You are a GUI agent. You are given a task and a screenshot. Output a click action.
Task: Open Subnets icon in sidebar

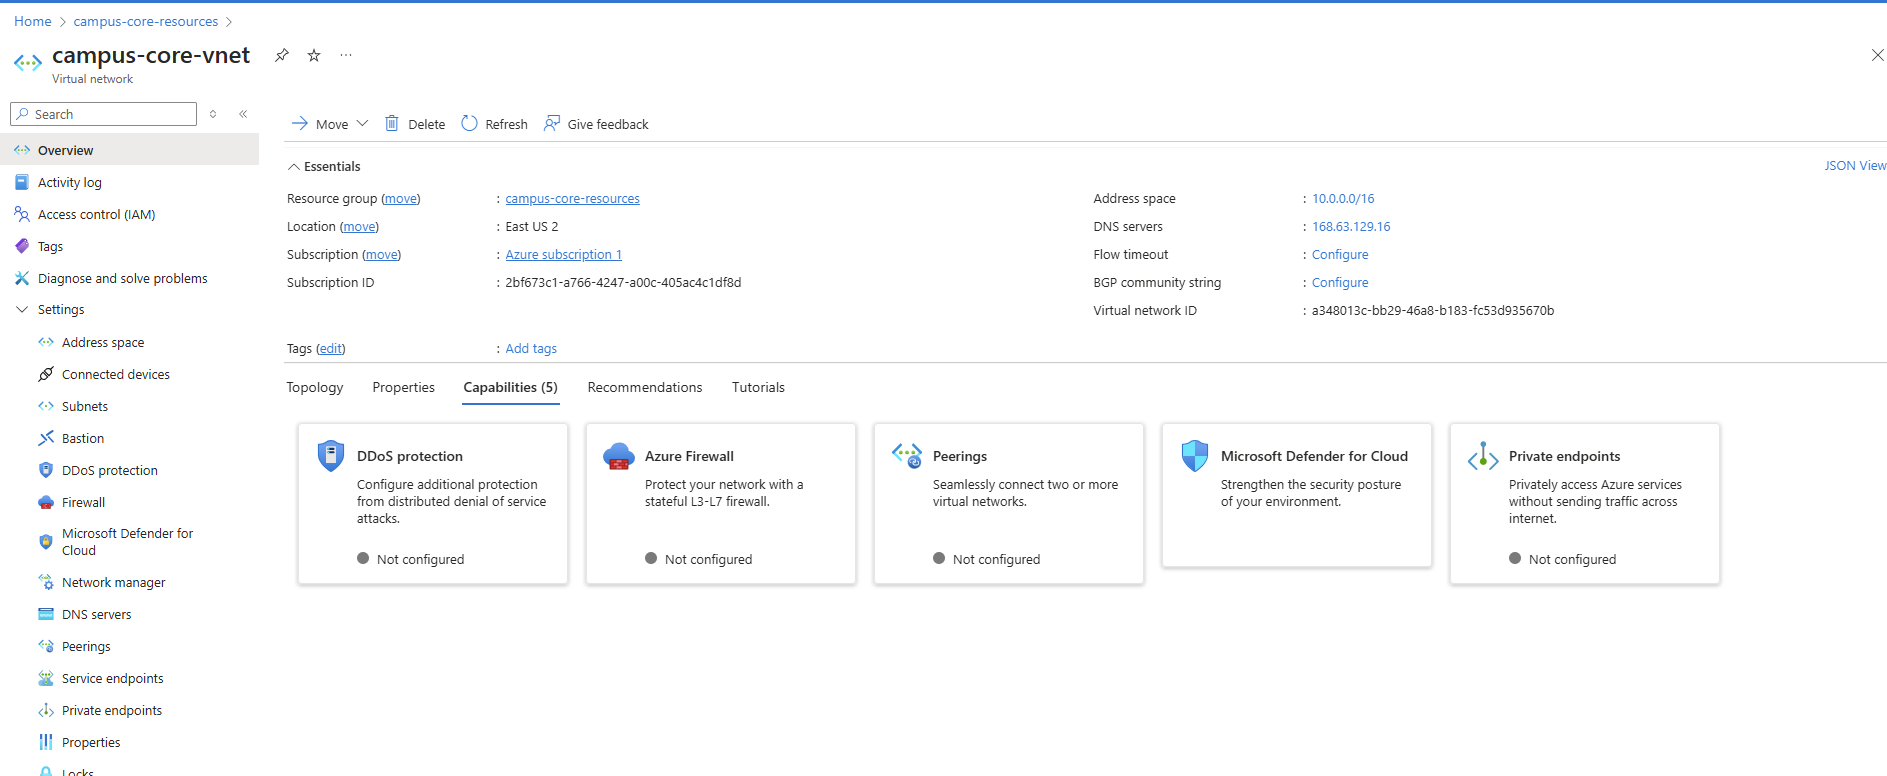tap(46, 406)
